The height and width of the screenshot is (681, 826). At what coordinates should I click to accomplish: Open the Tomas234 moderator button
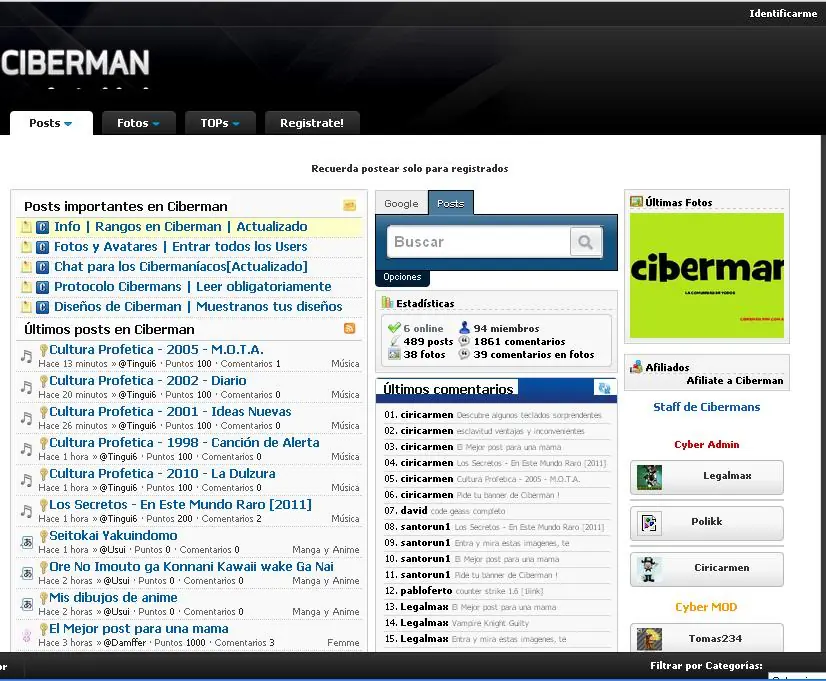[x=707, y=638]
